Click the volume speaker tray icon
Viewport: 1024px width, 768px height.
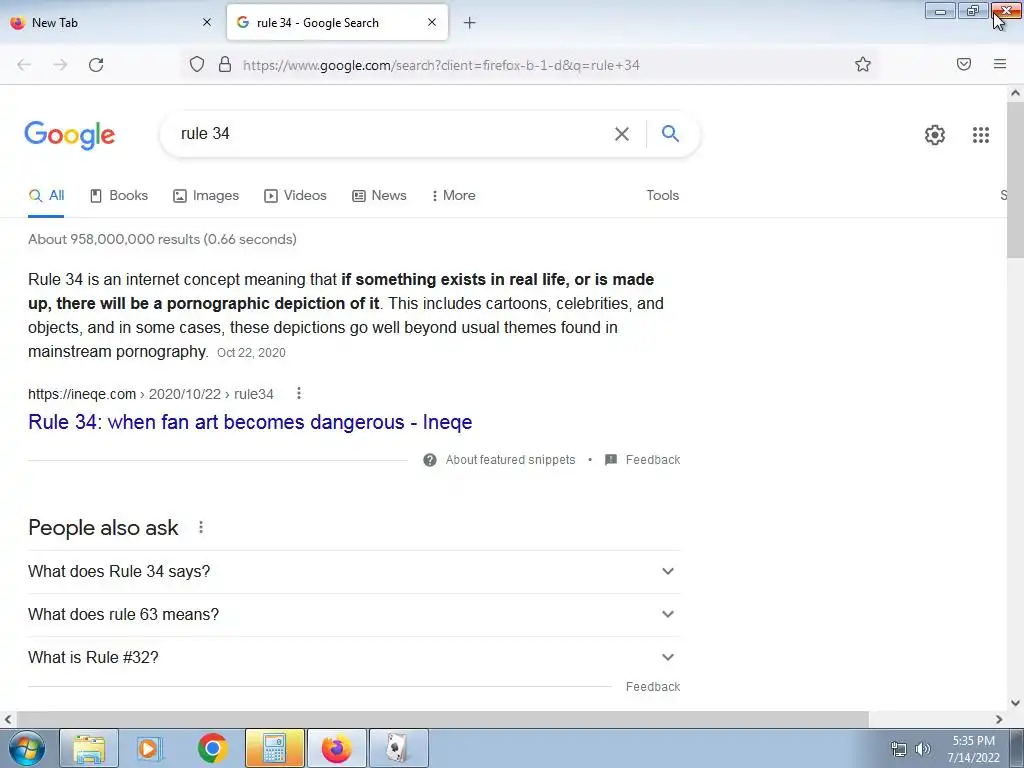click(923, 749)
